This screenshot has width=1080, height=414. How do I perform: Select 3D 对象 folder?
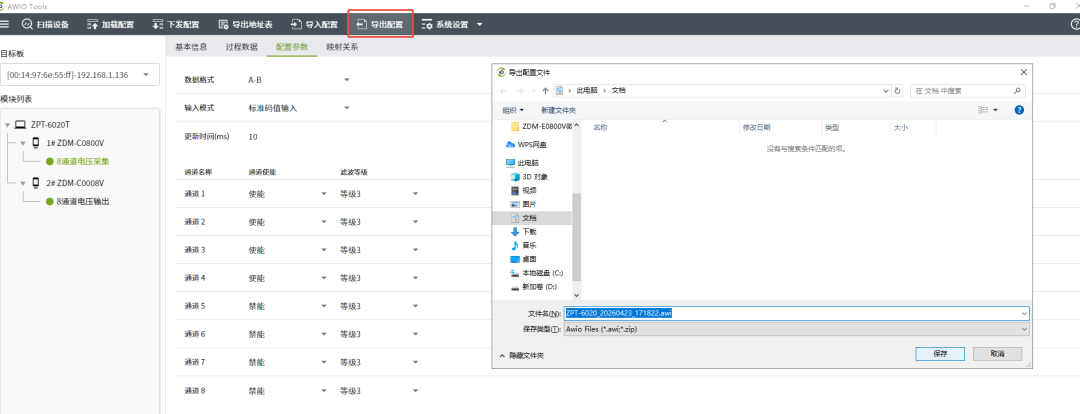coord(529,177)
